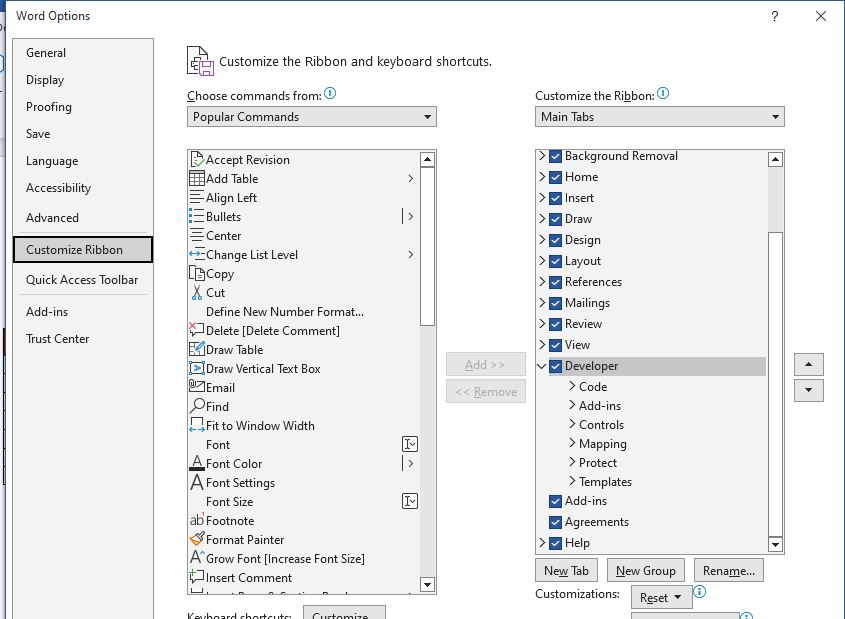845x619 pixels.
Task: Open the Customize the Ribbon dropdown
Action: pyautogui.click(x=659, y=117)
